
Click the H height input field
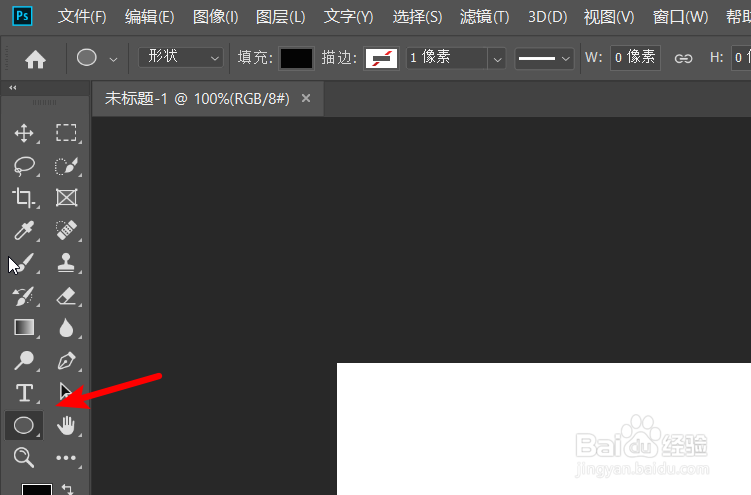(741, 58)
